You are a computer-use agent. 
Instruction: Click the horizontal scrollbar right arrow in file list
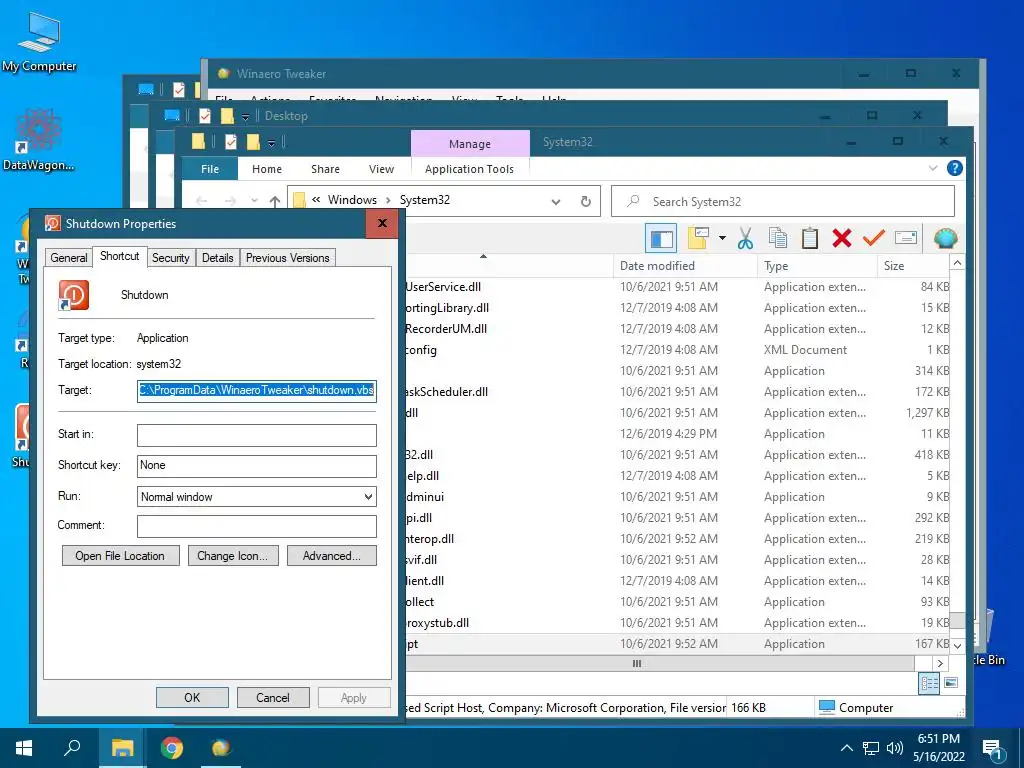pyautogui.click(x=940, y=664)
